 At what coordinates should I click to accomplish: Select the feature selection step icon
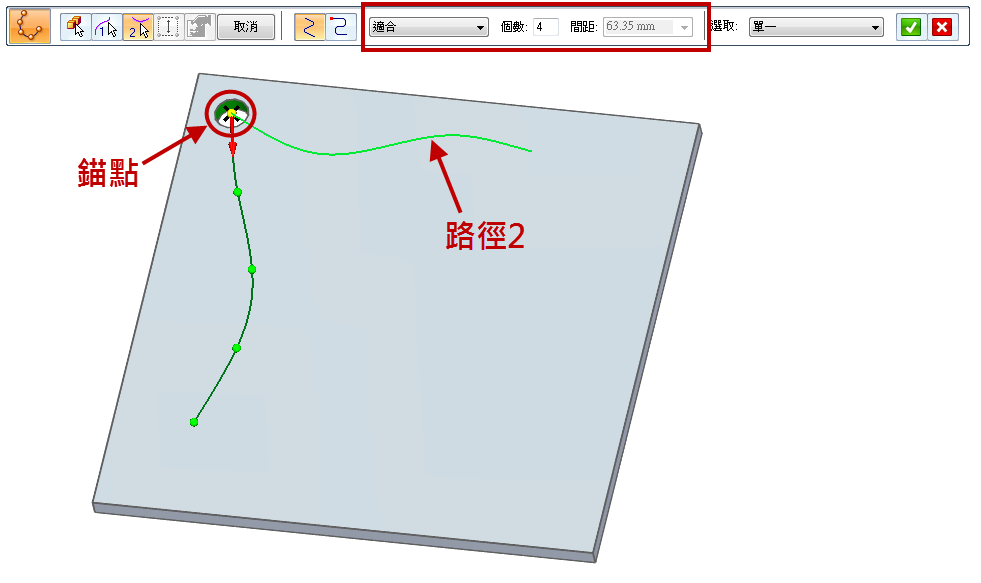tap(76, 27)
